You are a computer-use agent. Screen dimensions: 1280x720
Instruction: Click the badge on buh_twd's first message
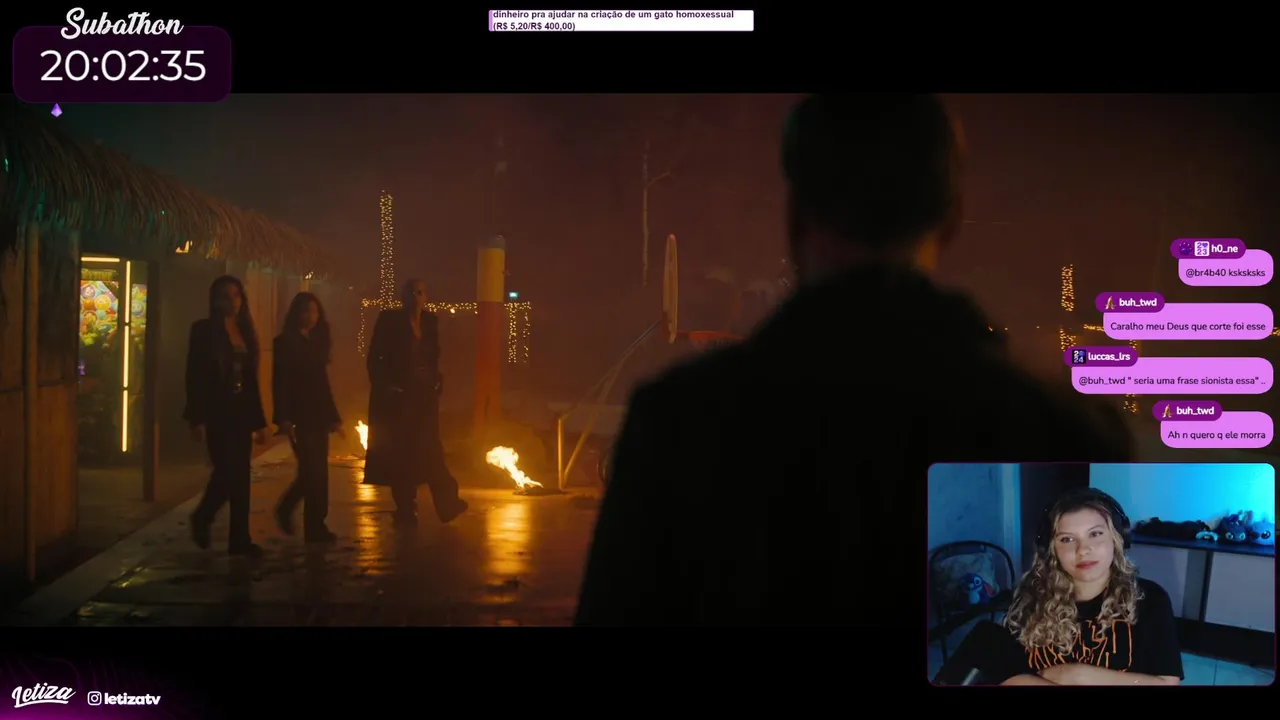coord(1109,303)
